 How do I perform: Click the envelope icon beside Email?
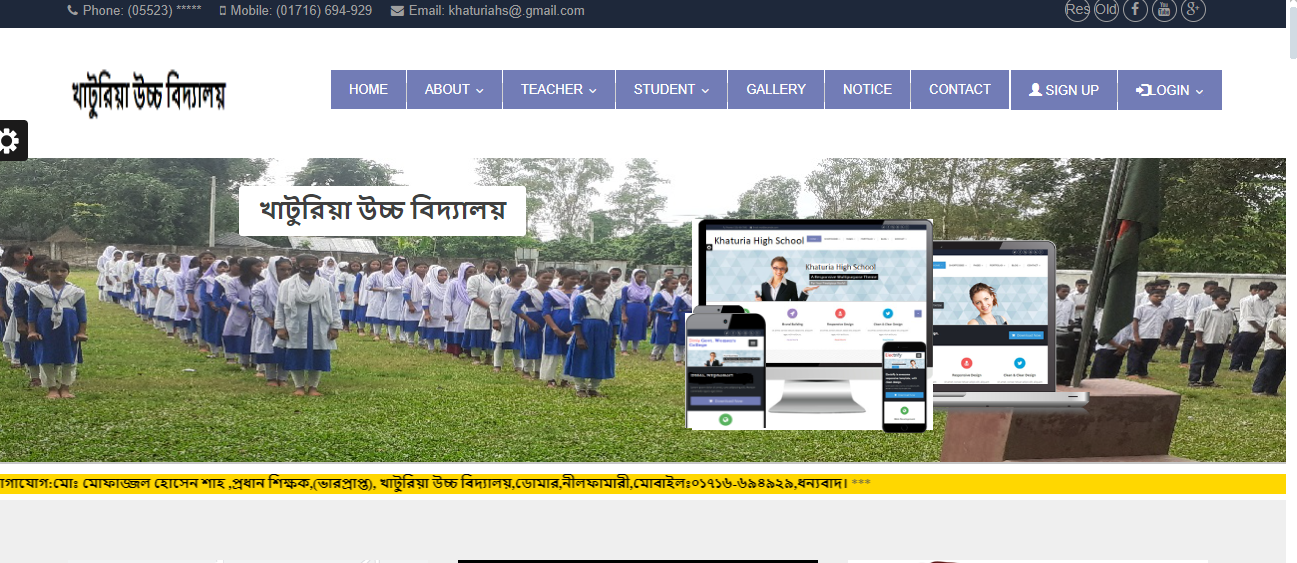pyautogui.click(x=397, y=11)
